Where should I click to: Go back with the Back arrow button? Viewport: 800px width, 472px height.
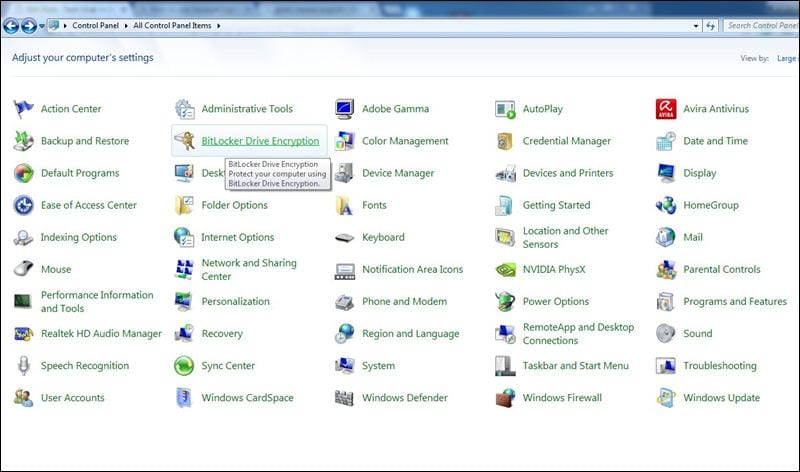point(11,26)
